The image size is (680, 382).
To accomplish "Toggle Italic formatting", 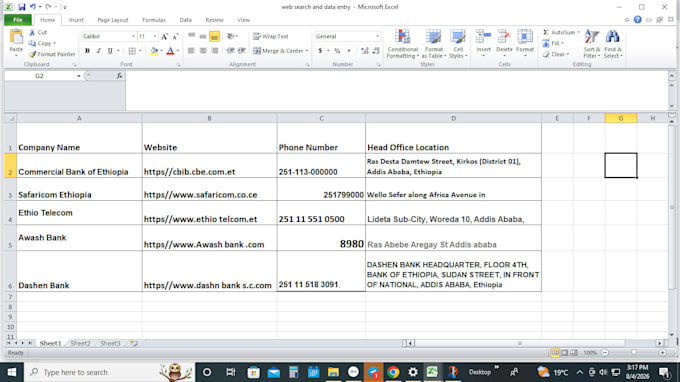I will 98,51.
